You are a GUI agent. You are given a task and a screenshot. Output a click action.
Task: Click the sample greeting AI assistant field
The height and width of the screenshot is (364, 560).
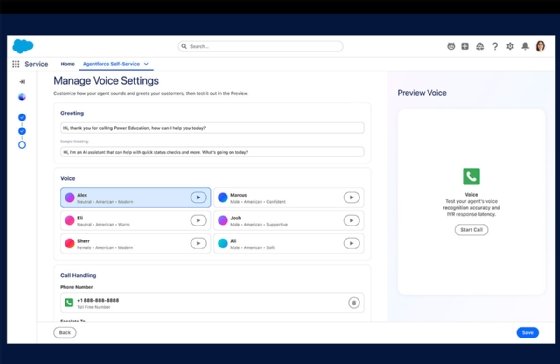[x=212, y=152]
